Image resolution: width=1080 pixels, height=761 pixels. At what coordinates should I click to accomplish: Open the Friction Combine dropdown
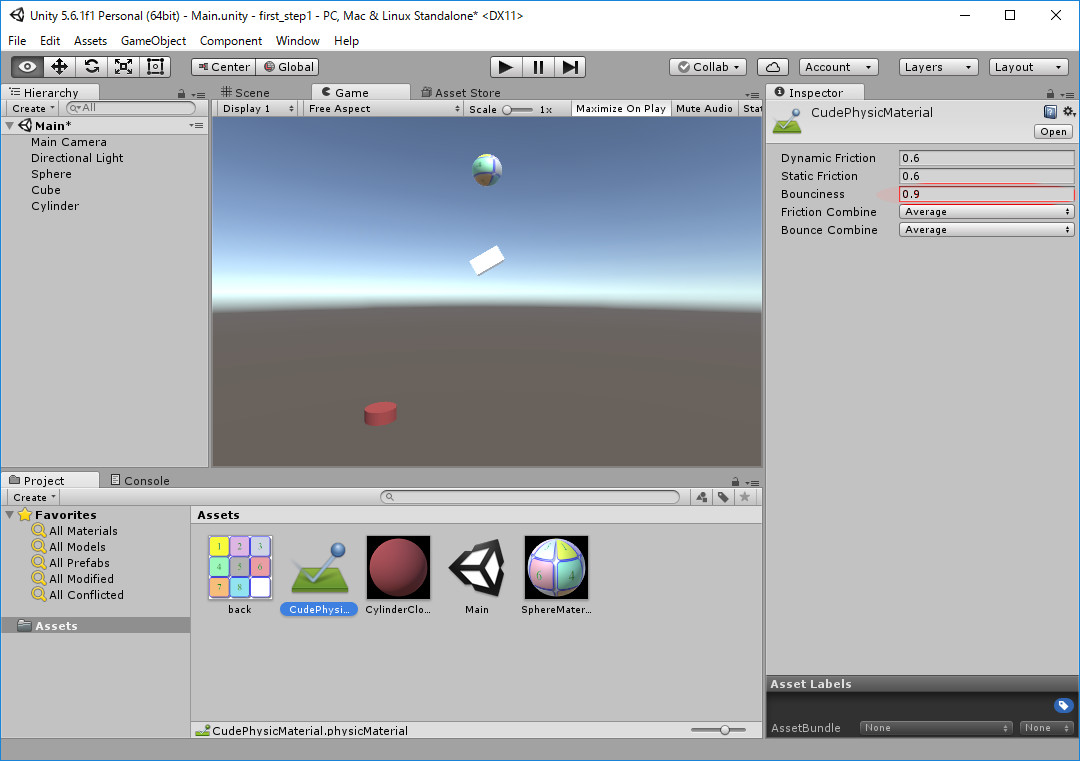pyautogui.click(x=986, y=212)
